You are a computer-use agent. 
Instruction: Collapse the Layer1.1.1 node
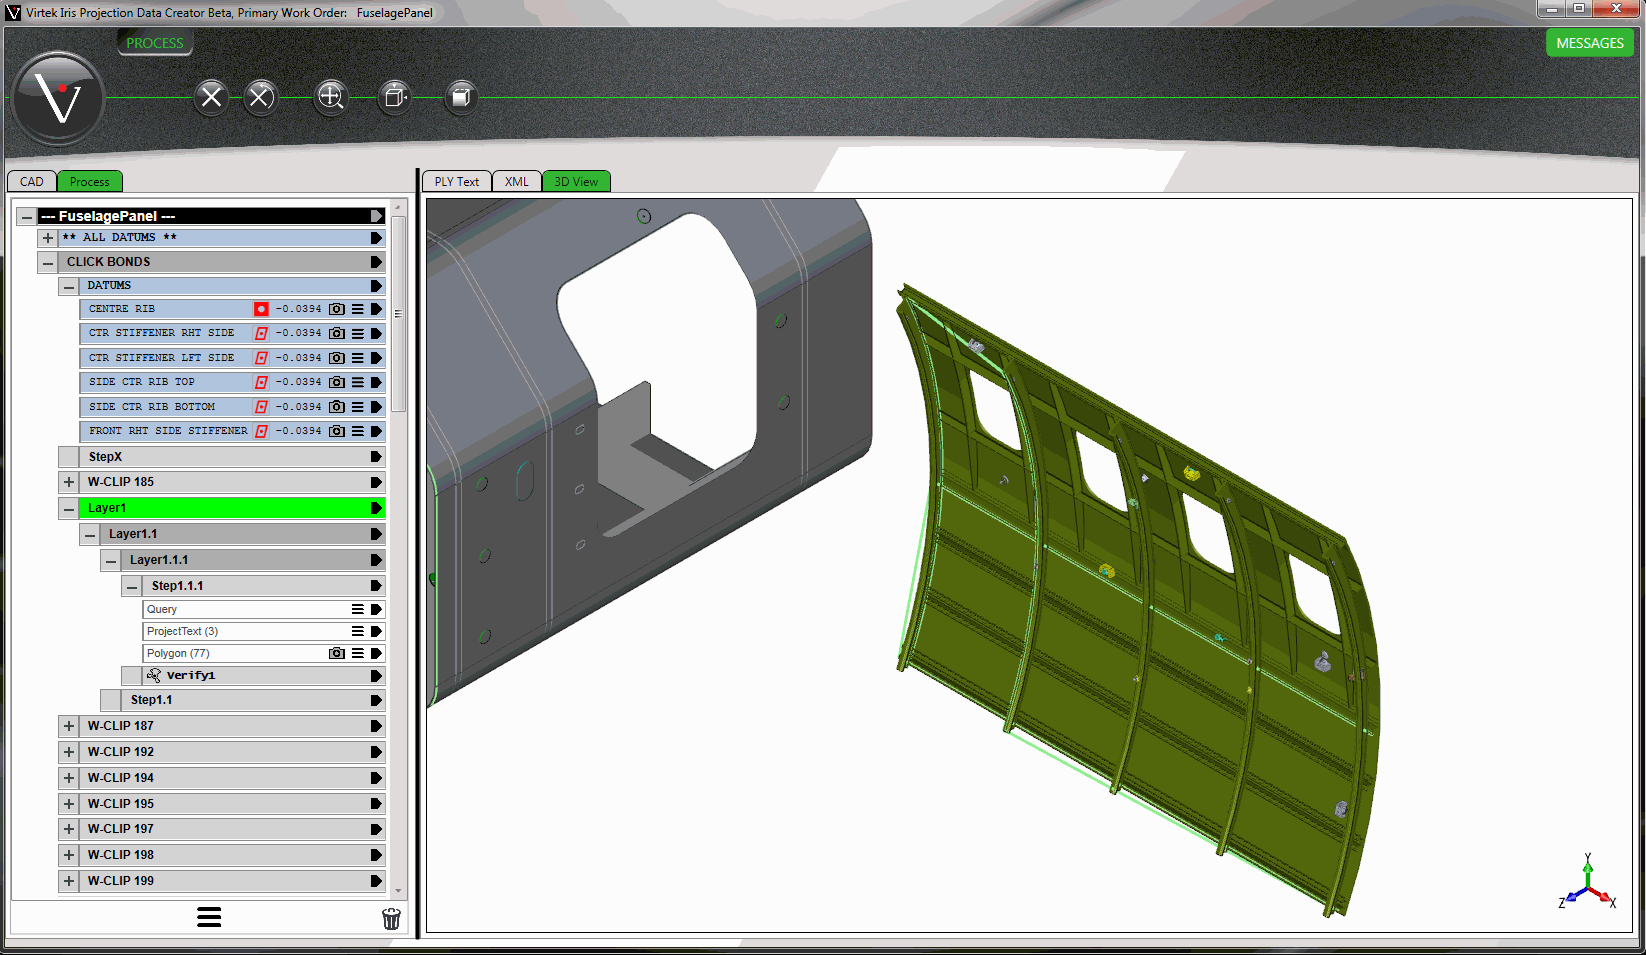111,560
